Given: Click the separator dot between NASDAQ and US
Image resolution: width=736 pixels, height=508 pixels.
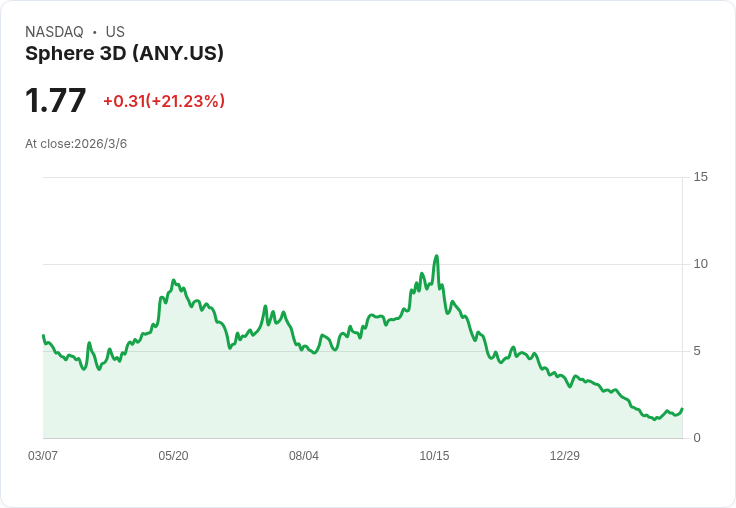Looking at the screenshot, I should coord(95,32).
